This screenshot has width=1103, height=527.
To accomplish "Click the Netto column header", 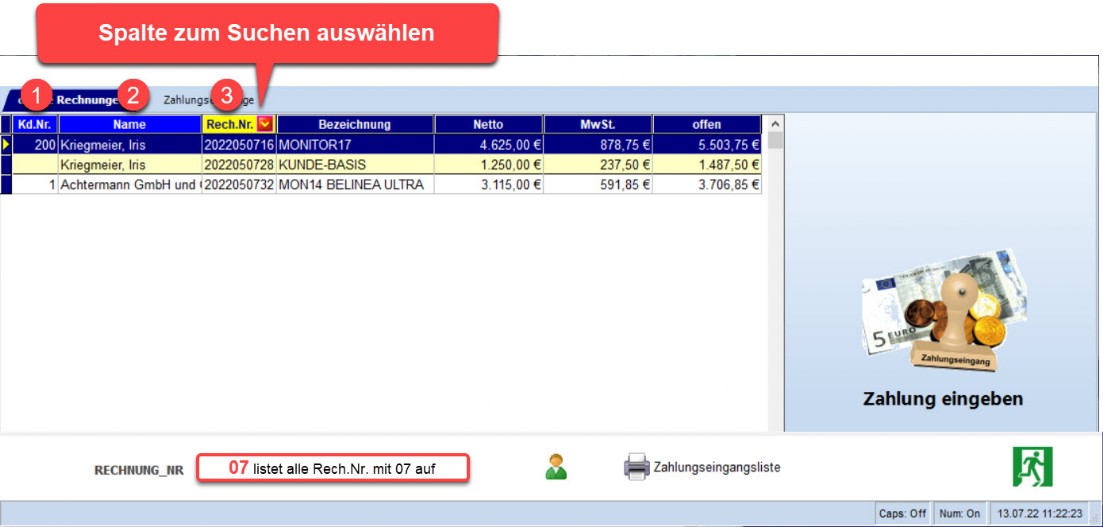I will (488, 124).
